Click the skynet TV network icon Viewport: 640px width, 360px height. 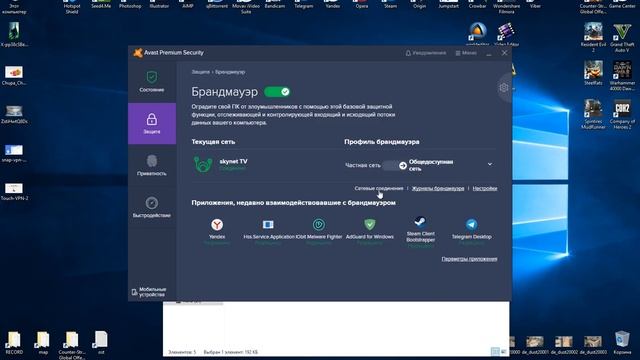point(203,164)
